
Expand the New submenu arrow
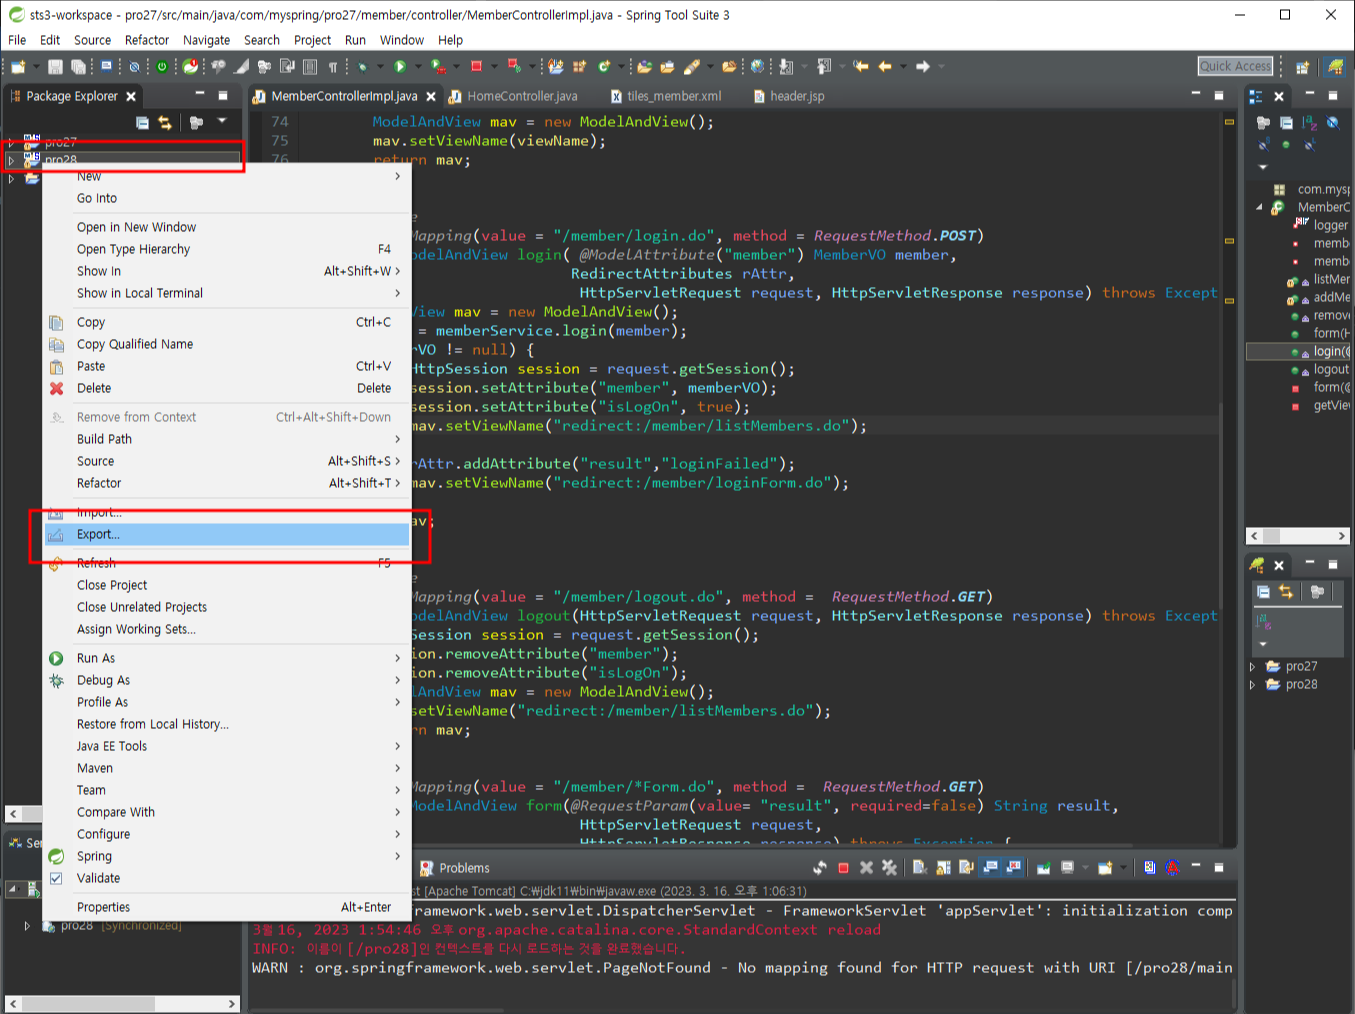[x=397, y=176]
